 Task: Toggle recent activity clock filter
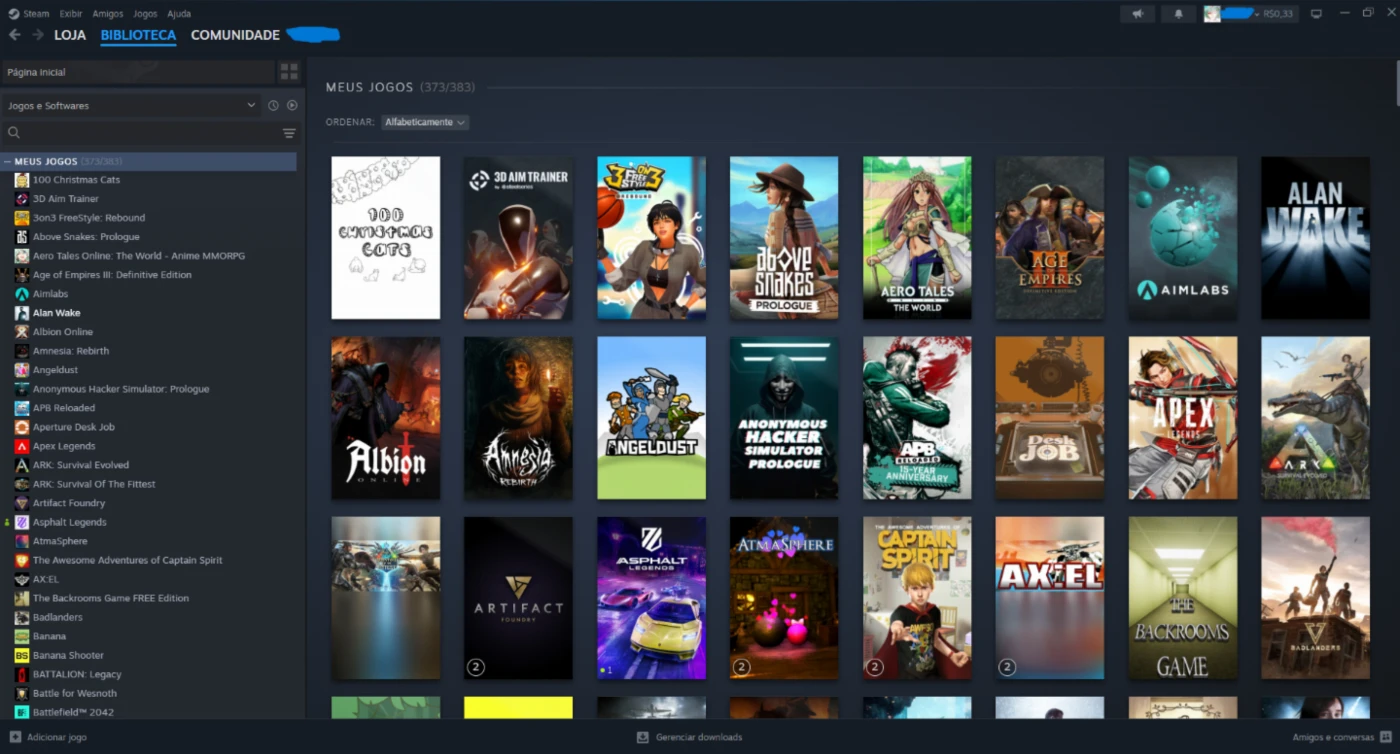273,105
